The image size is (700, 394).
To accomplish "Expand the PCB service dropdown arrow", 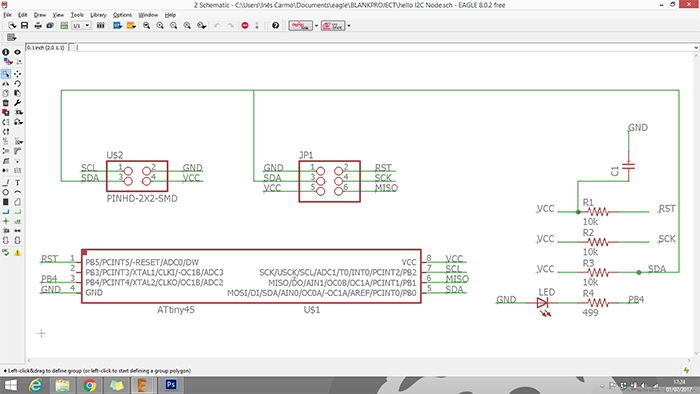I will pos(349,25).
